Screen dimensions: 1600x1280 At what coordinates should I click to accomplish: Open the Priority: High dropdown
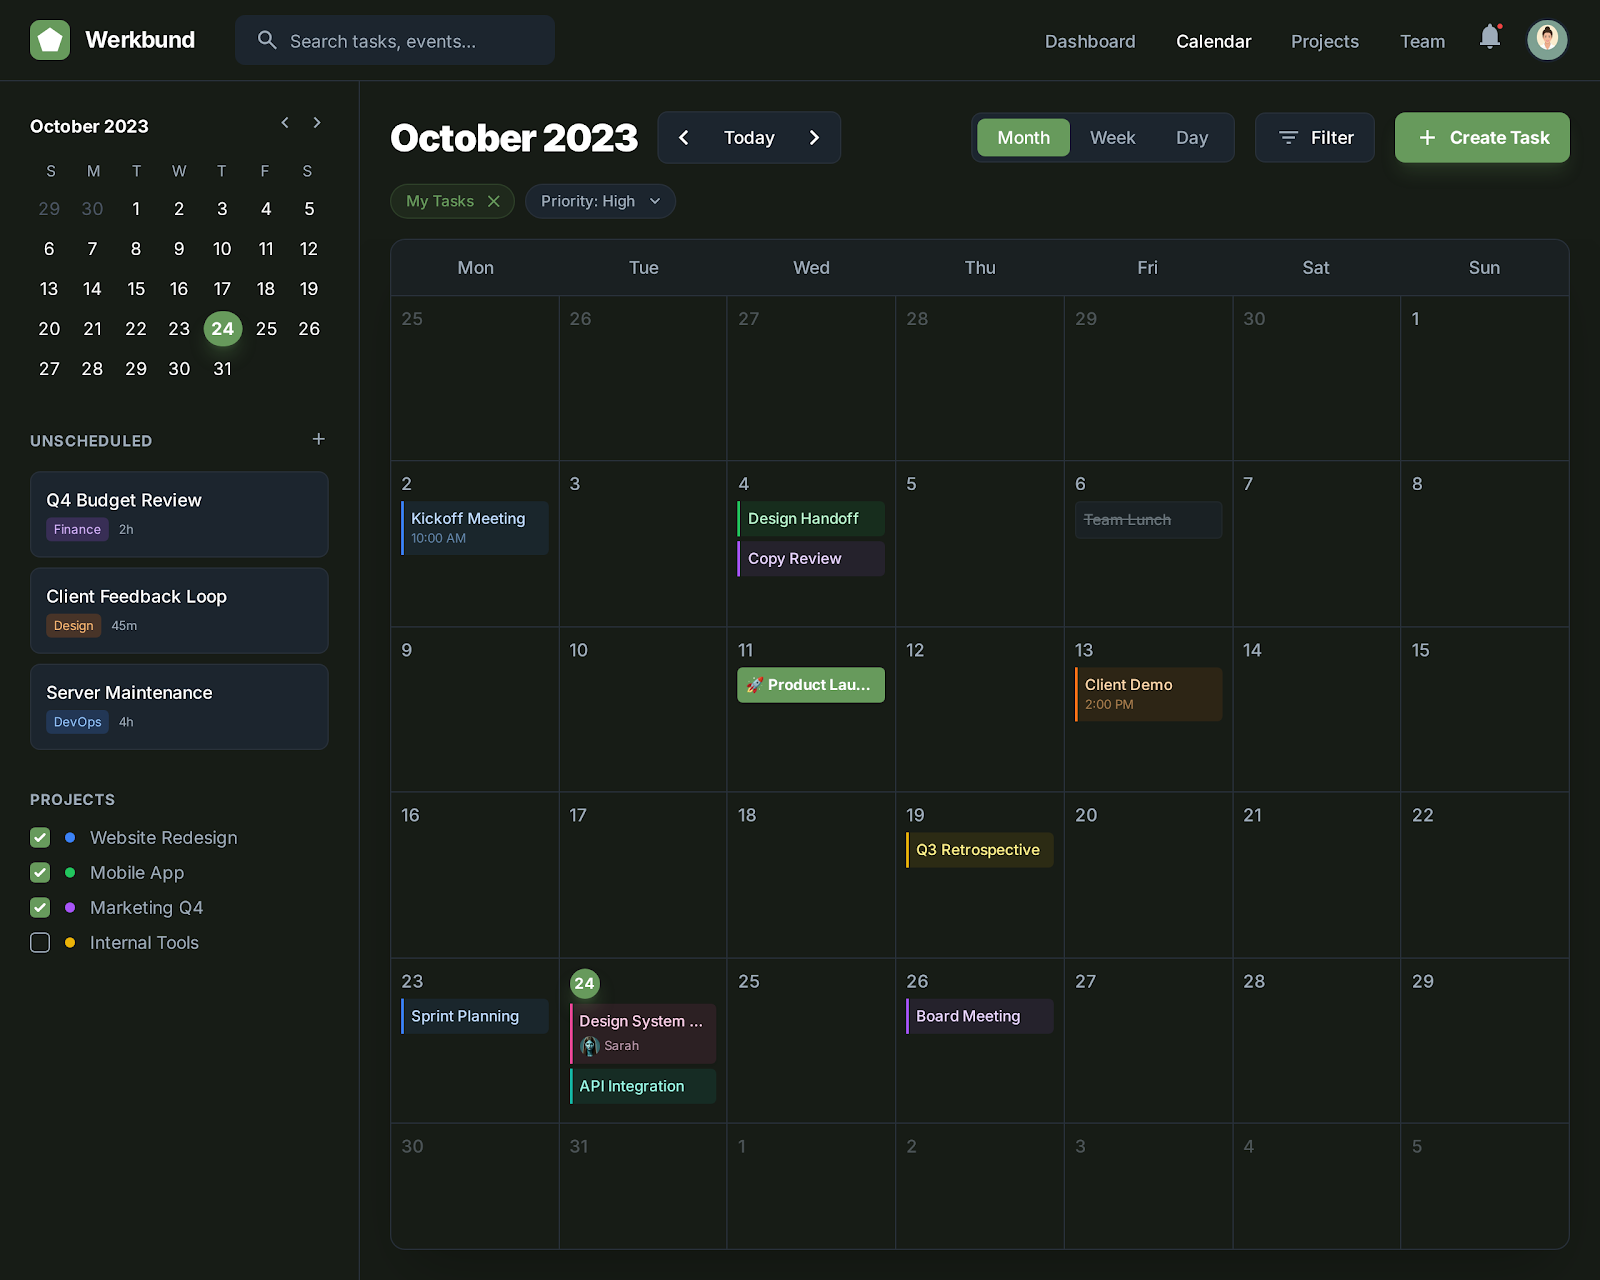point(600,201)
